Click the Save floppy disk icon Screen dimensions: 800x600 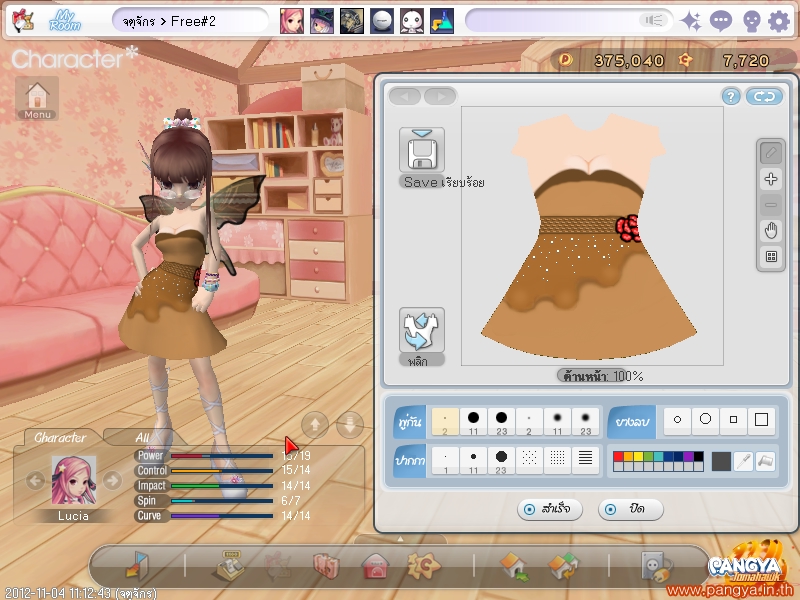point(421,151)
